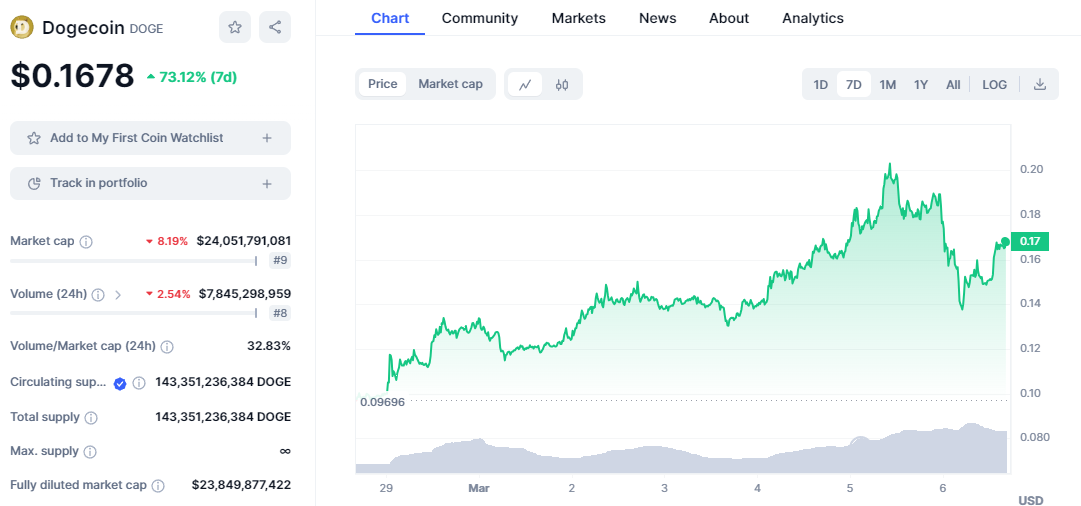Switch to line chart view icon

point(525,85)
